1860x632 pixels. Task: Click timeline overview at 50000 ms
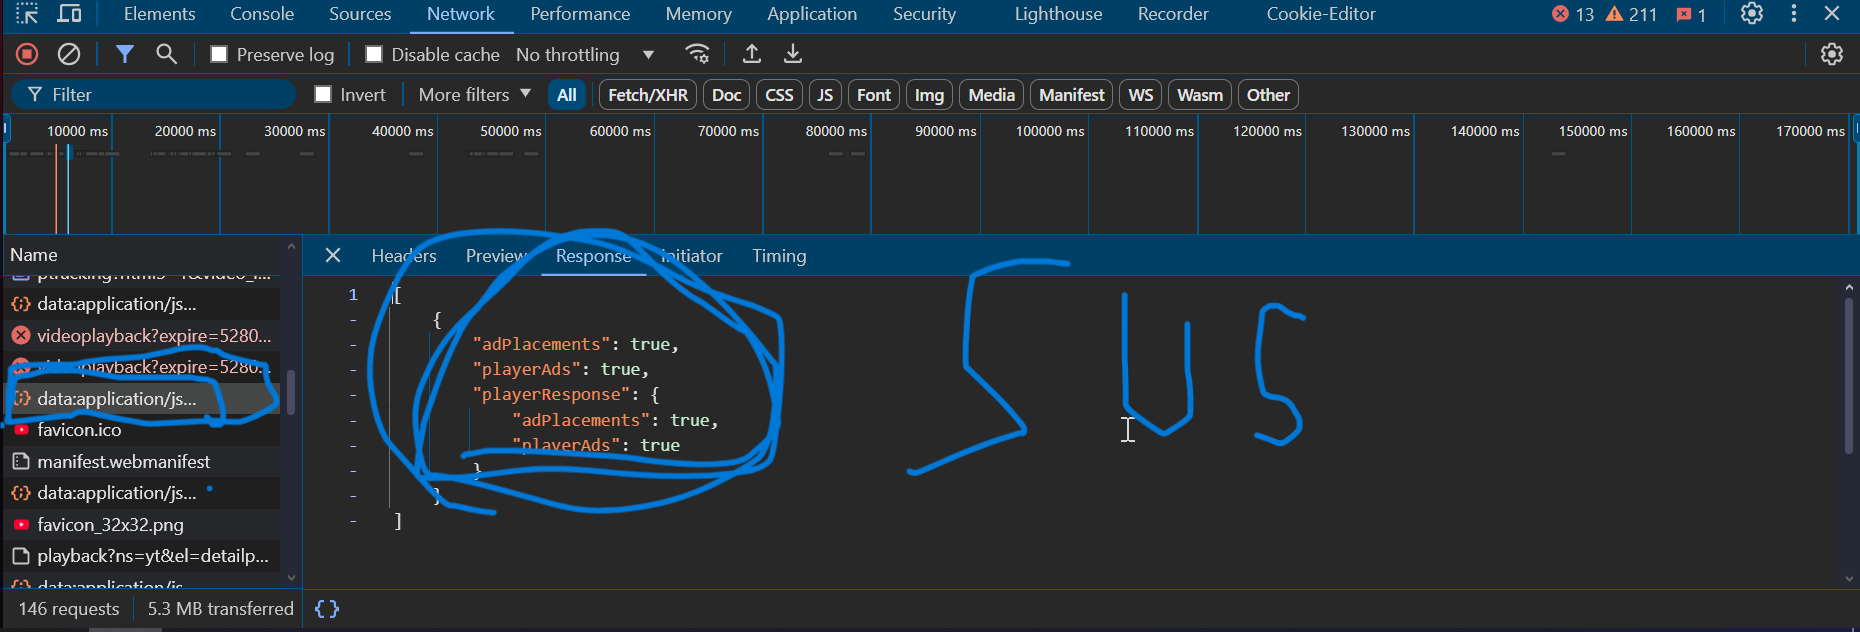click(x=511, y=131)
